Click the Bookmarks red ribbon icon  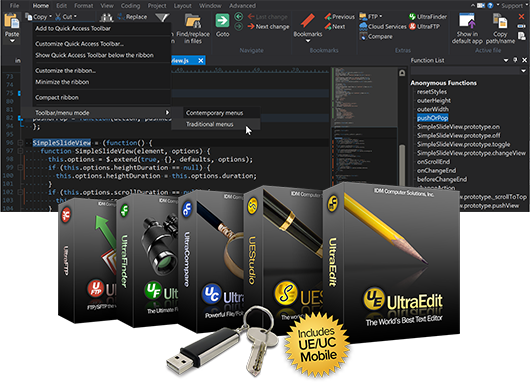tap(308, 21)
